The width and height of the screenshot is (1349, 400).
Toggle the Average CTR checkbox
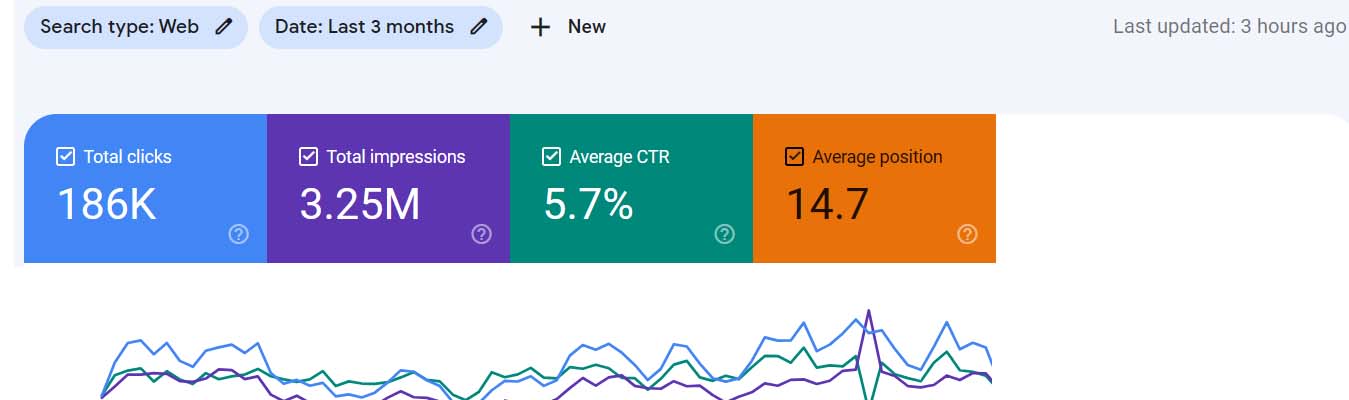(551, 156)
